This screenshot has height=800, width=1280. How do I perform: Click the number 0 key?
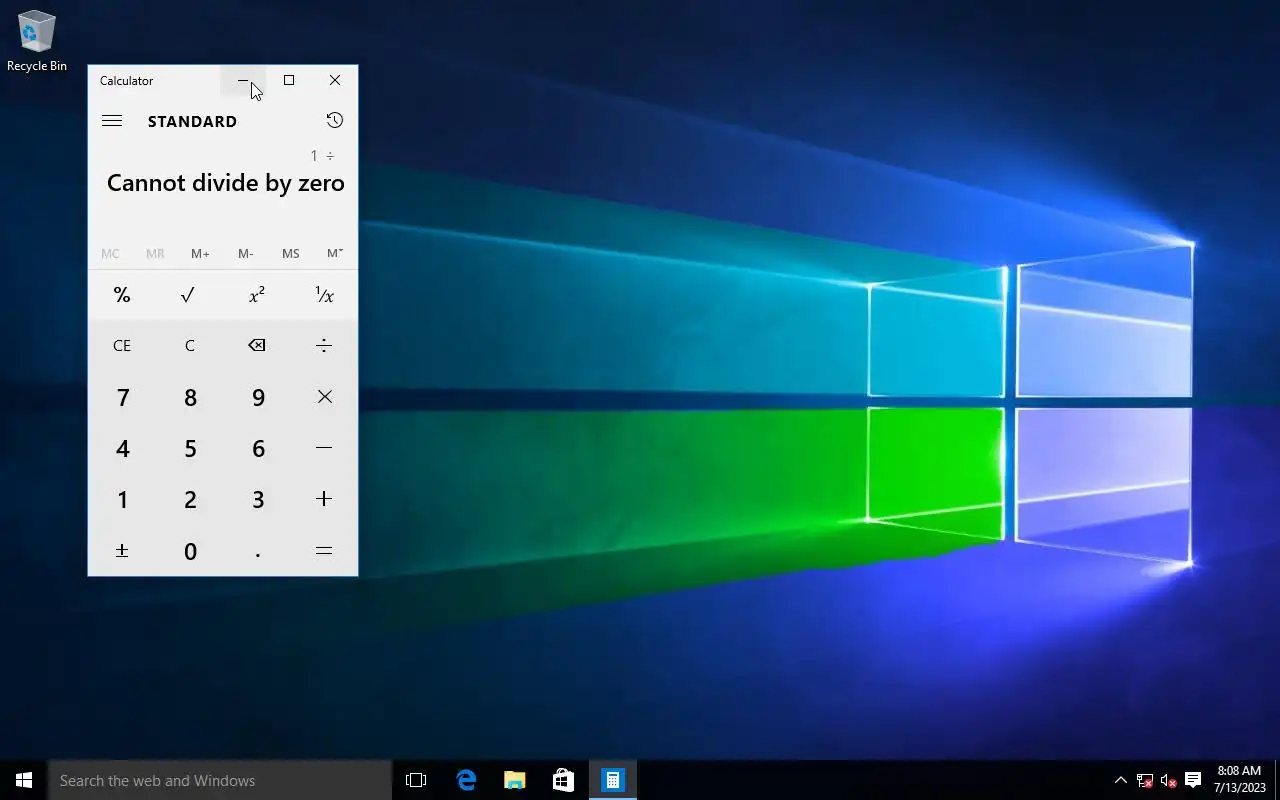tap(189, 551)
